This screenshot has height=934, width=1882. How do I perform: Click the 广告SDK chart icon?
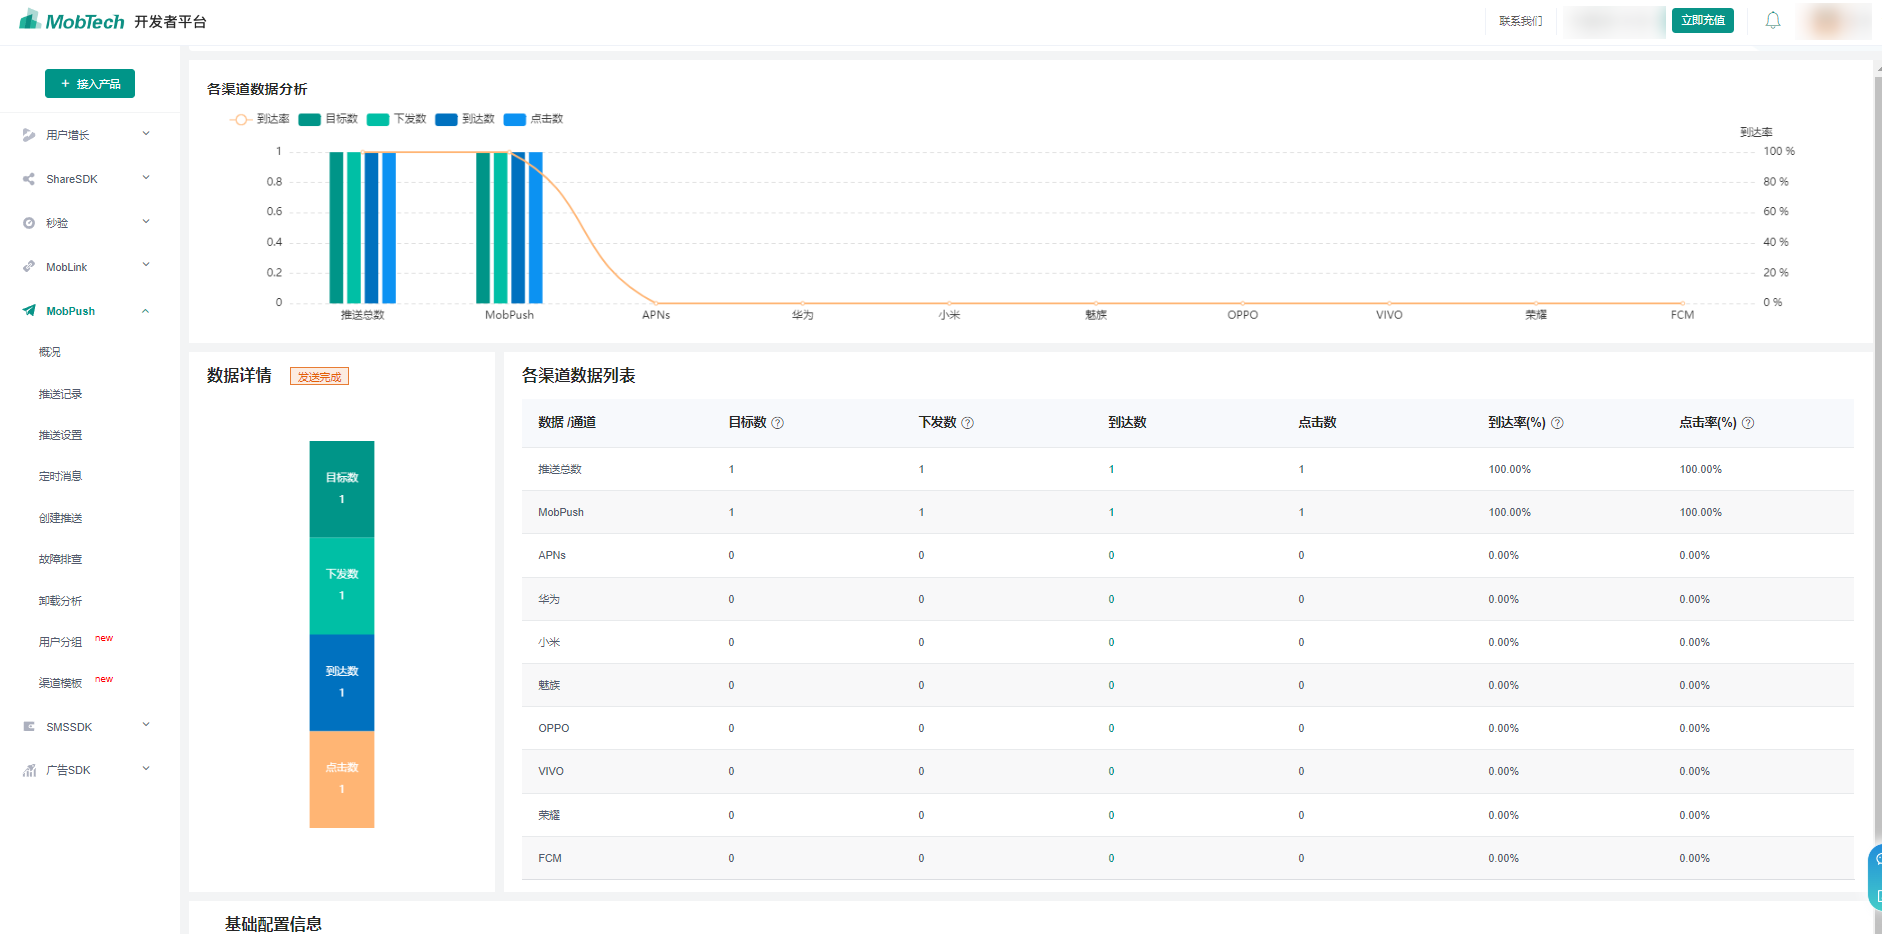[29, 770]
